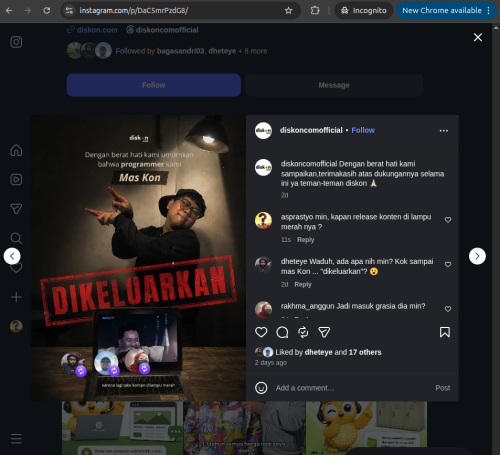The width and height of the screenshot is (500, 455).
Task: Open the post's three-dot options menu
Action: click(x=444, y=130)
